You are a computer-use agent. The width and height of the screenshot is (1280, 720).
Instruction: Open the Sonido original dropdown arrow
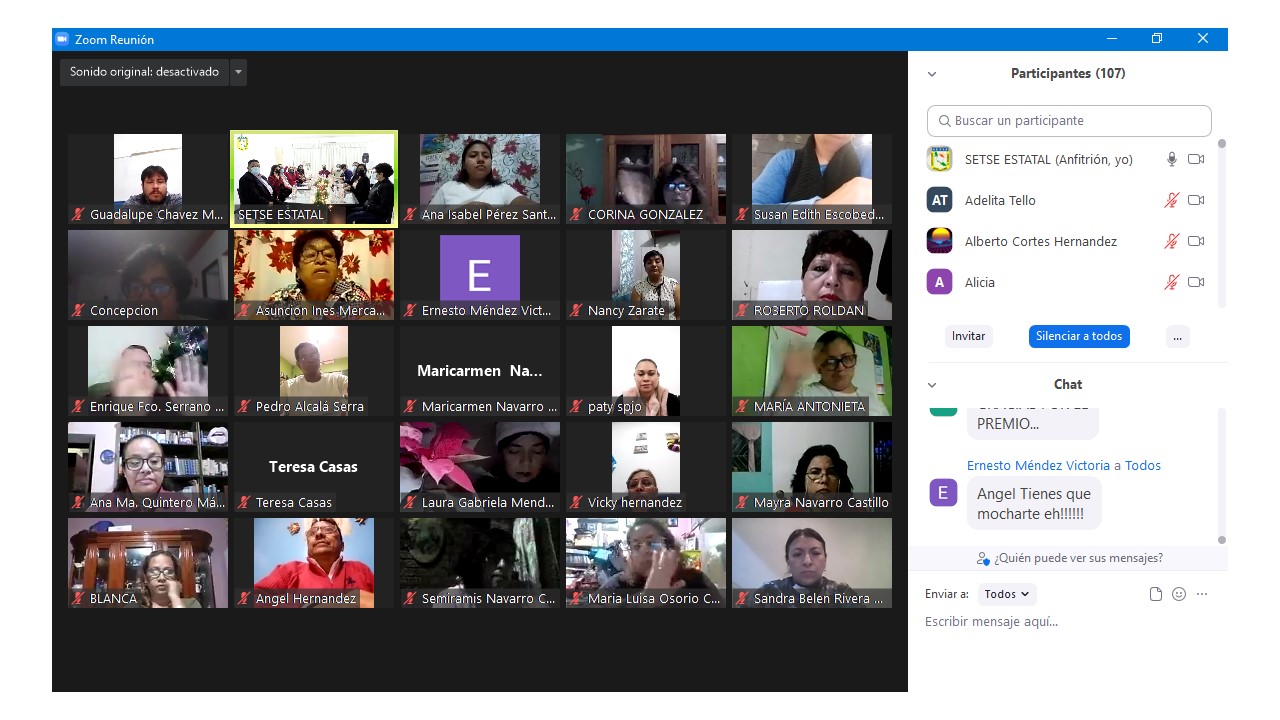(x=238, y=72)
